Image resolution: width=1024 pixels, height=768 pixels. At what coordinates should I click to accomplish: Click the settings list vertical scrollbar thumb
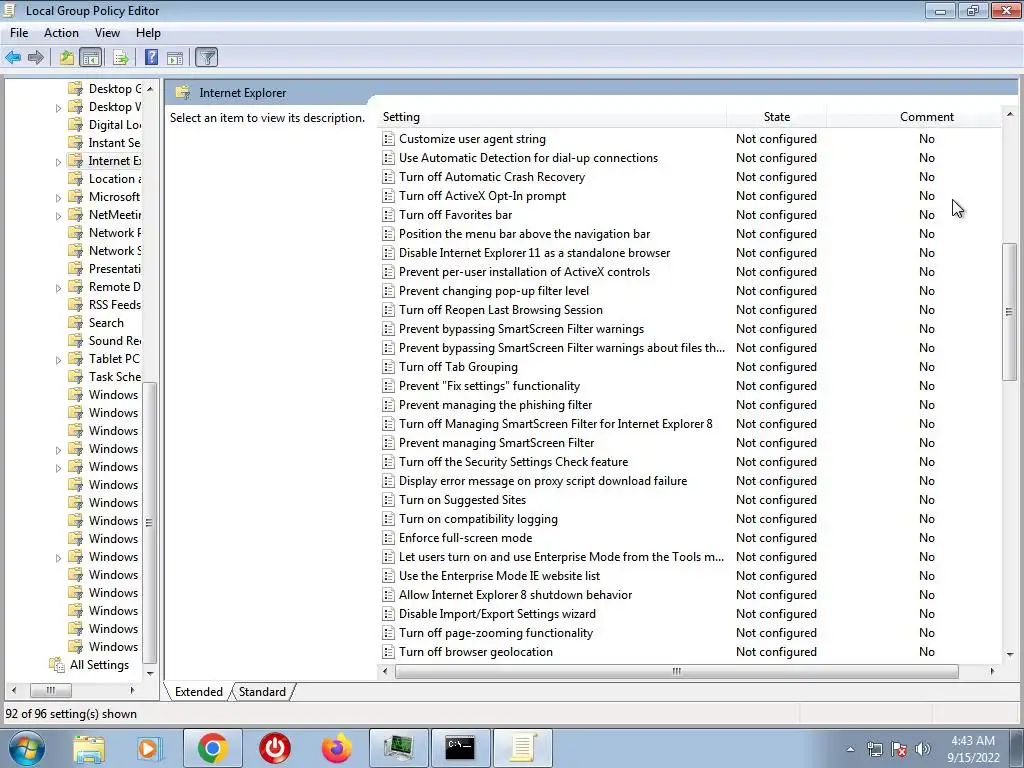pyautogui.click(x=1010, y=312)
